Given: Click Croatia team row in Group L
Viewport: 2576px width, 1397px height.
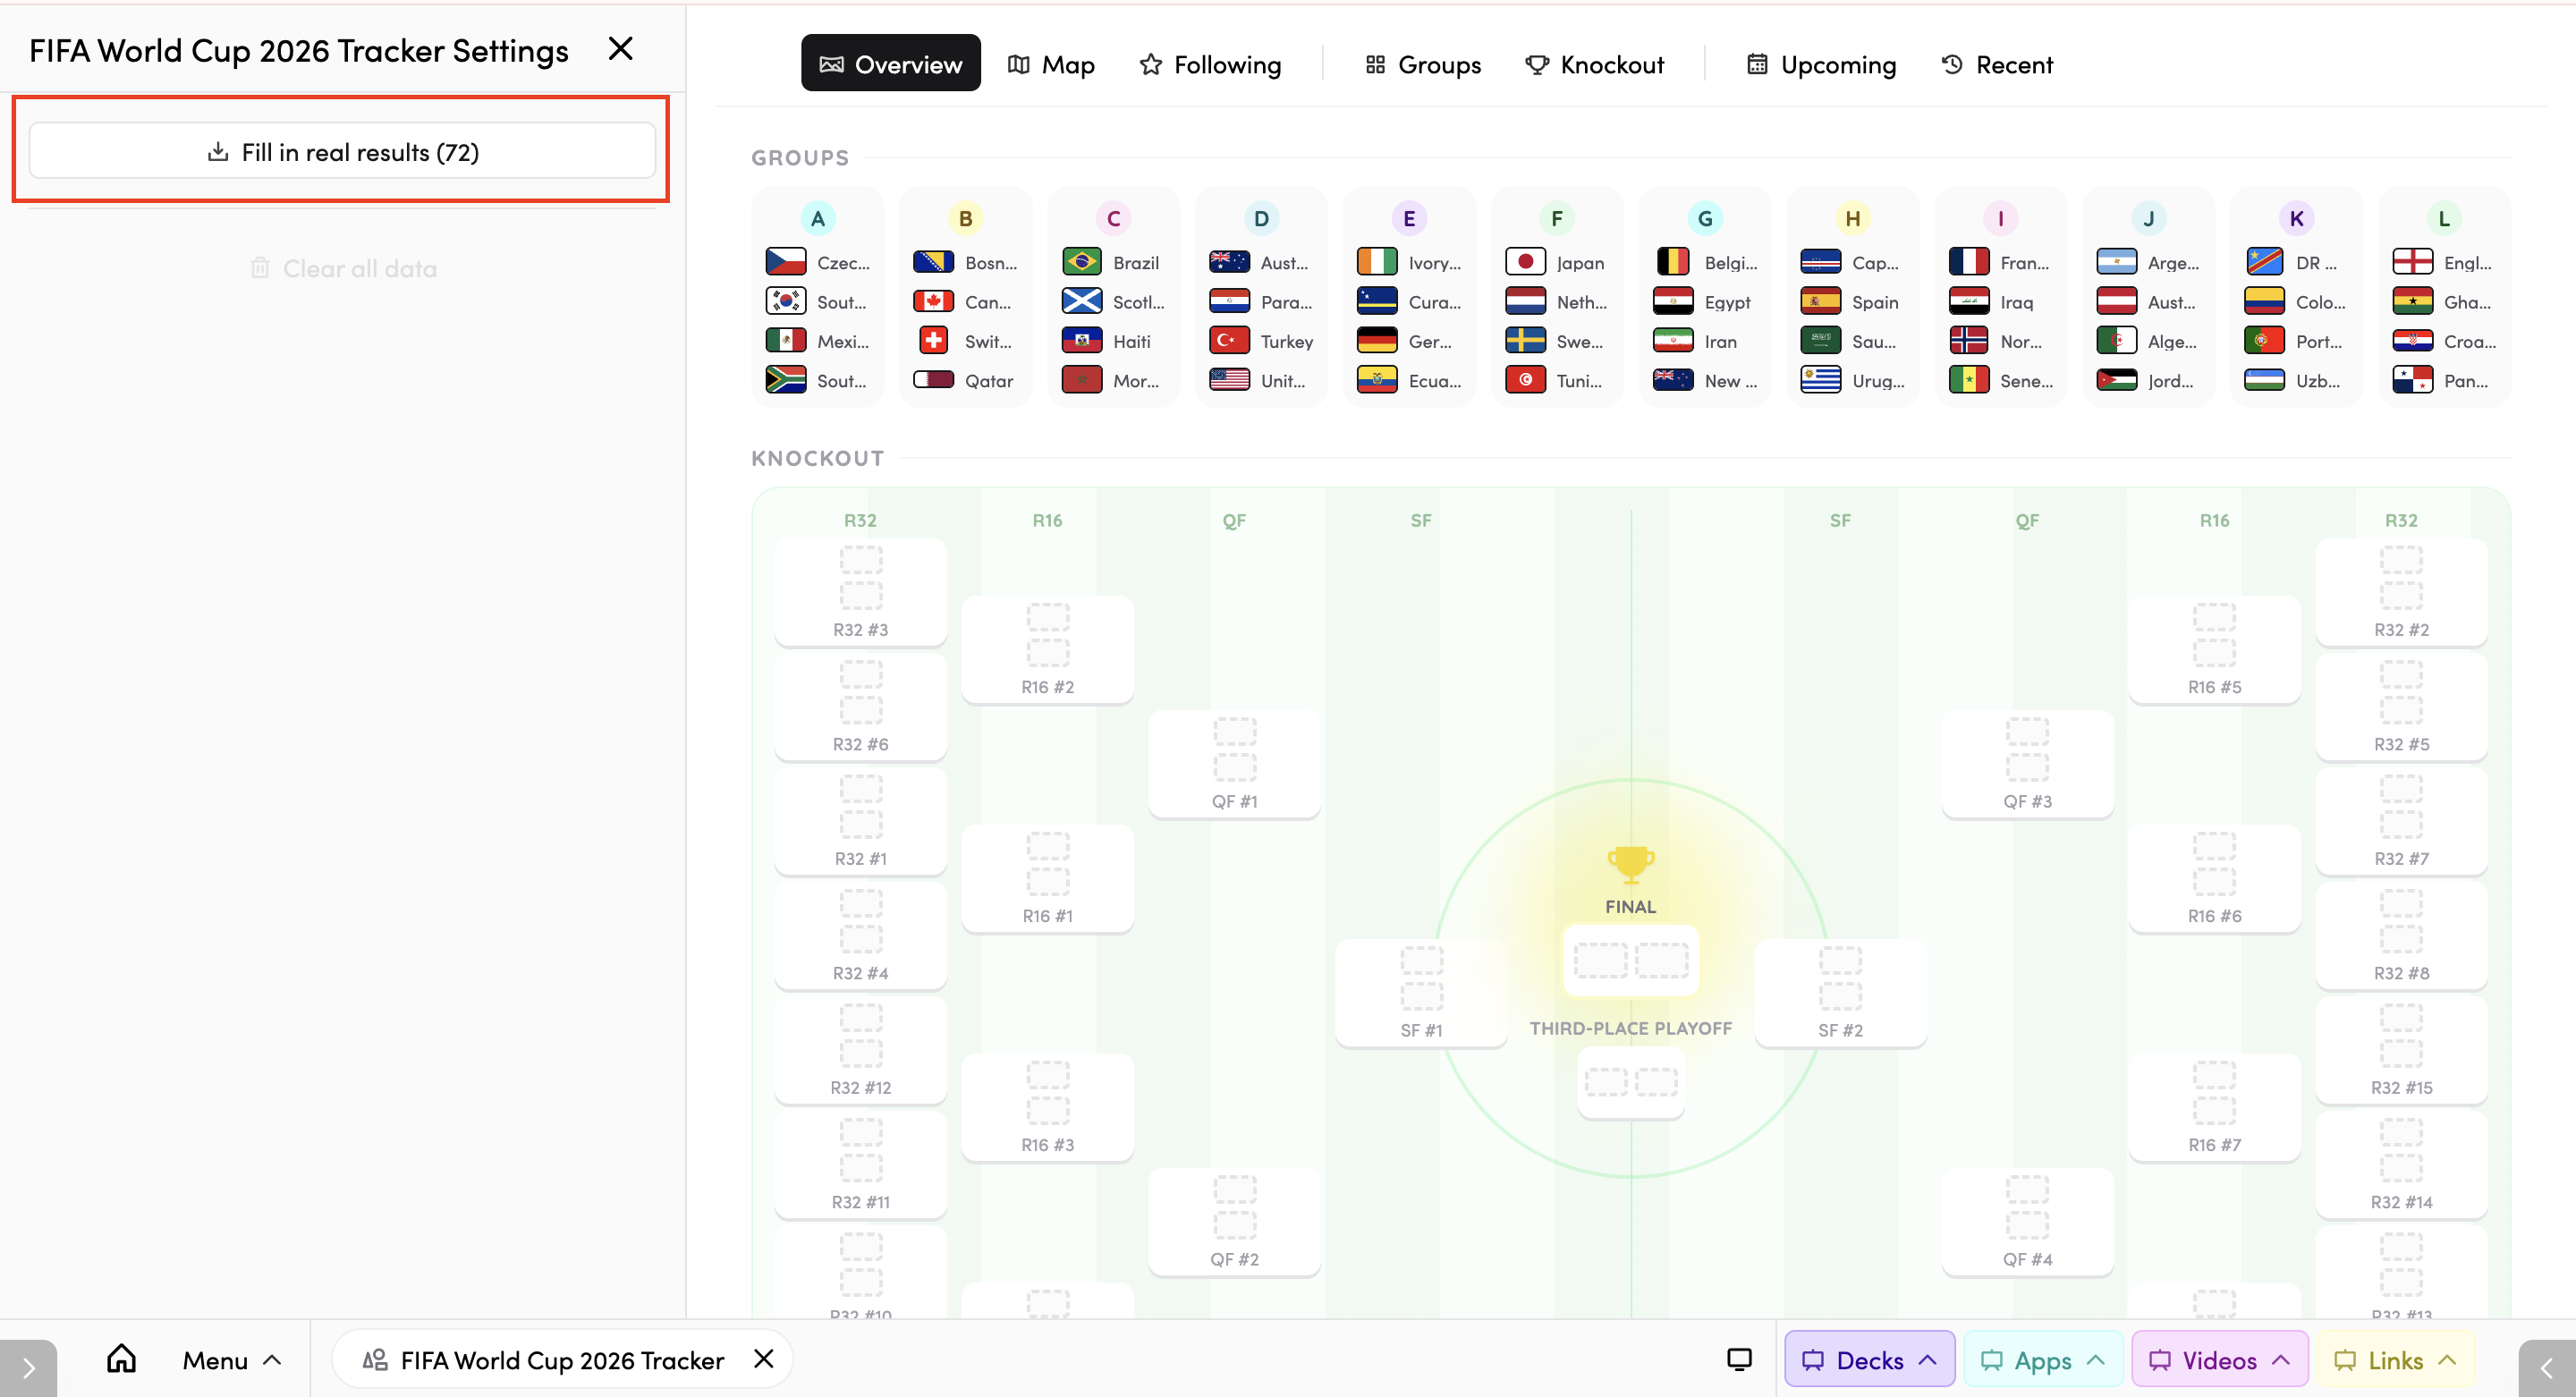Looking at the screenshot, I should tap(2445, 341).
